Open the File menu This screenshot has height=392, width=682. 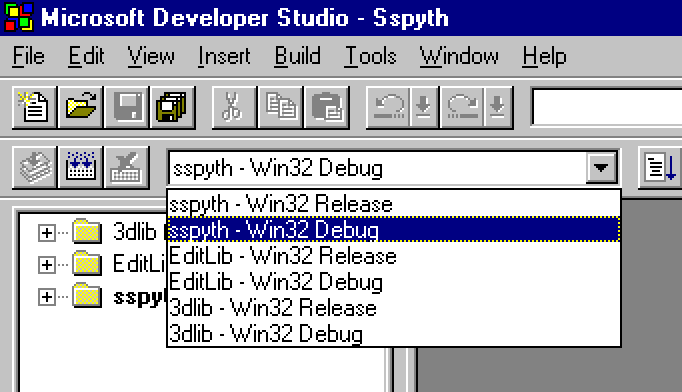[28, 57]
